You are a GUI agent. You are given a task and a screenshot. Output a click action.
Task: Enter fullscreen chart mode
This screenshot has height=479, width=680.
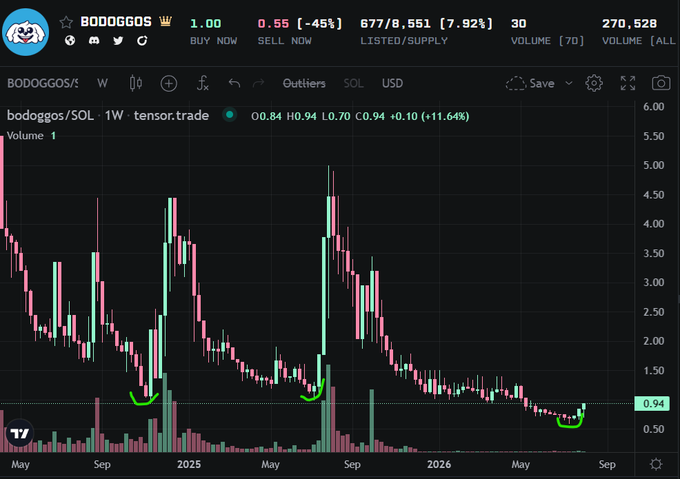[628, 83]
